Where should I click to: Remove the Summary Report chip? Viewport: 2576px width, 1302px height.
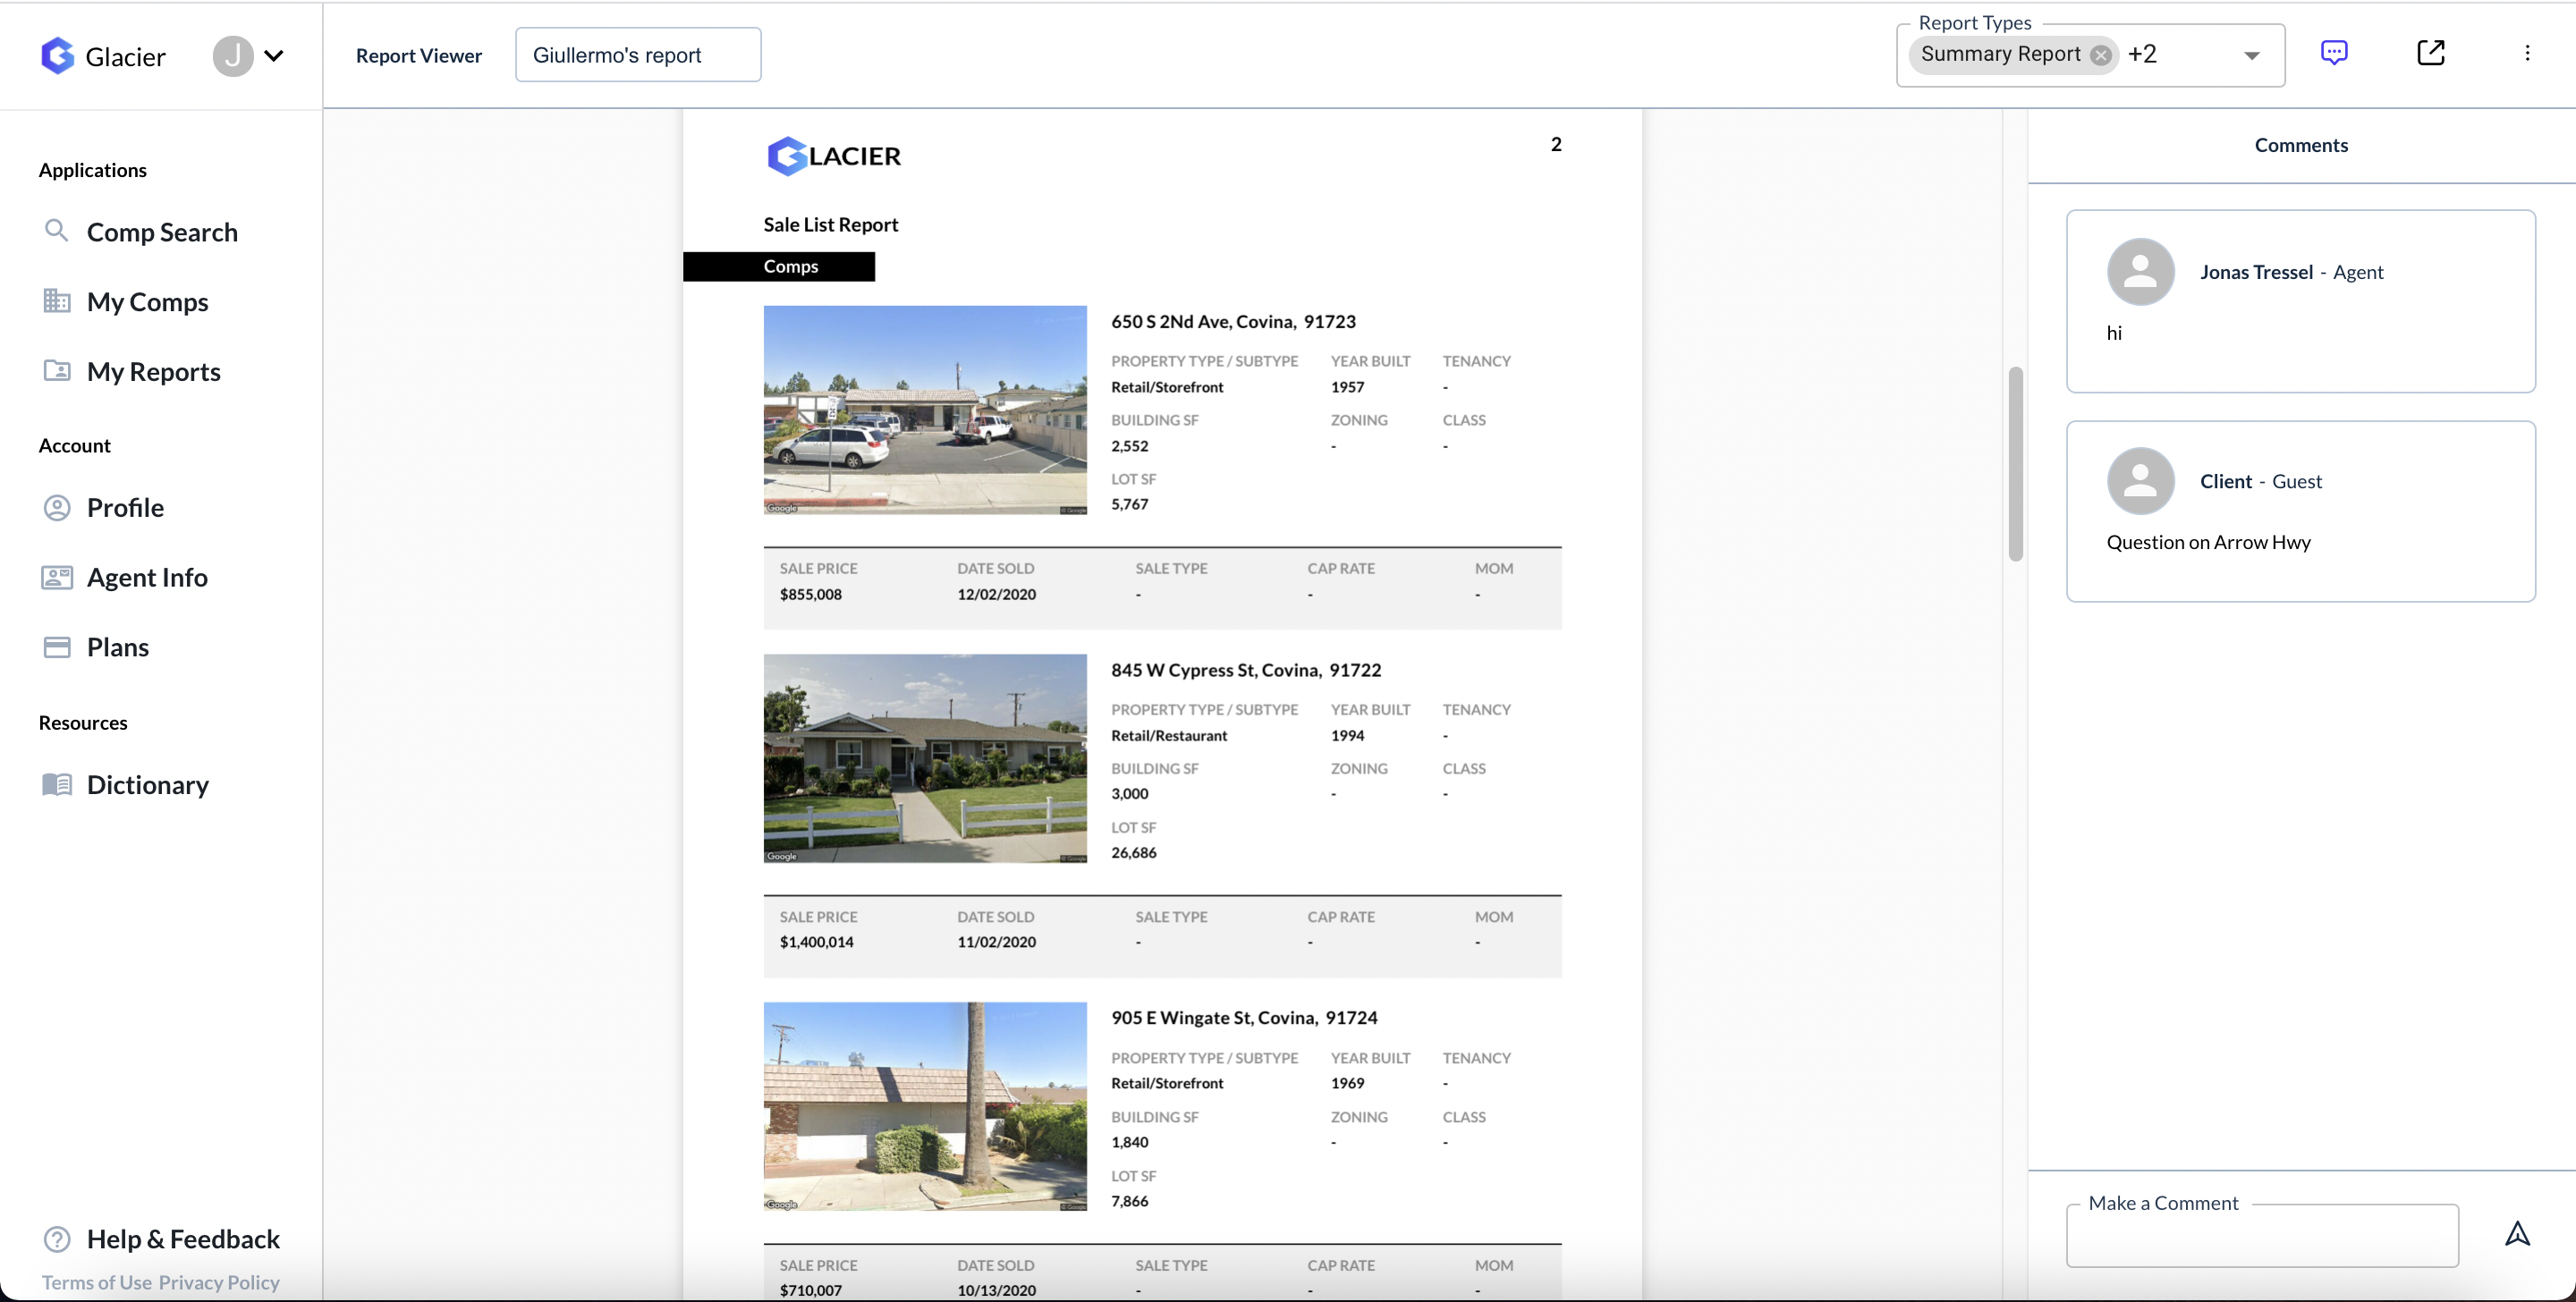click(x=2101, y=55)
